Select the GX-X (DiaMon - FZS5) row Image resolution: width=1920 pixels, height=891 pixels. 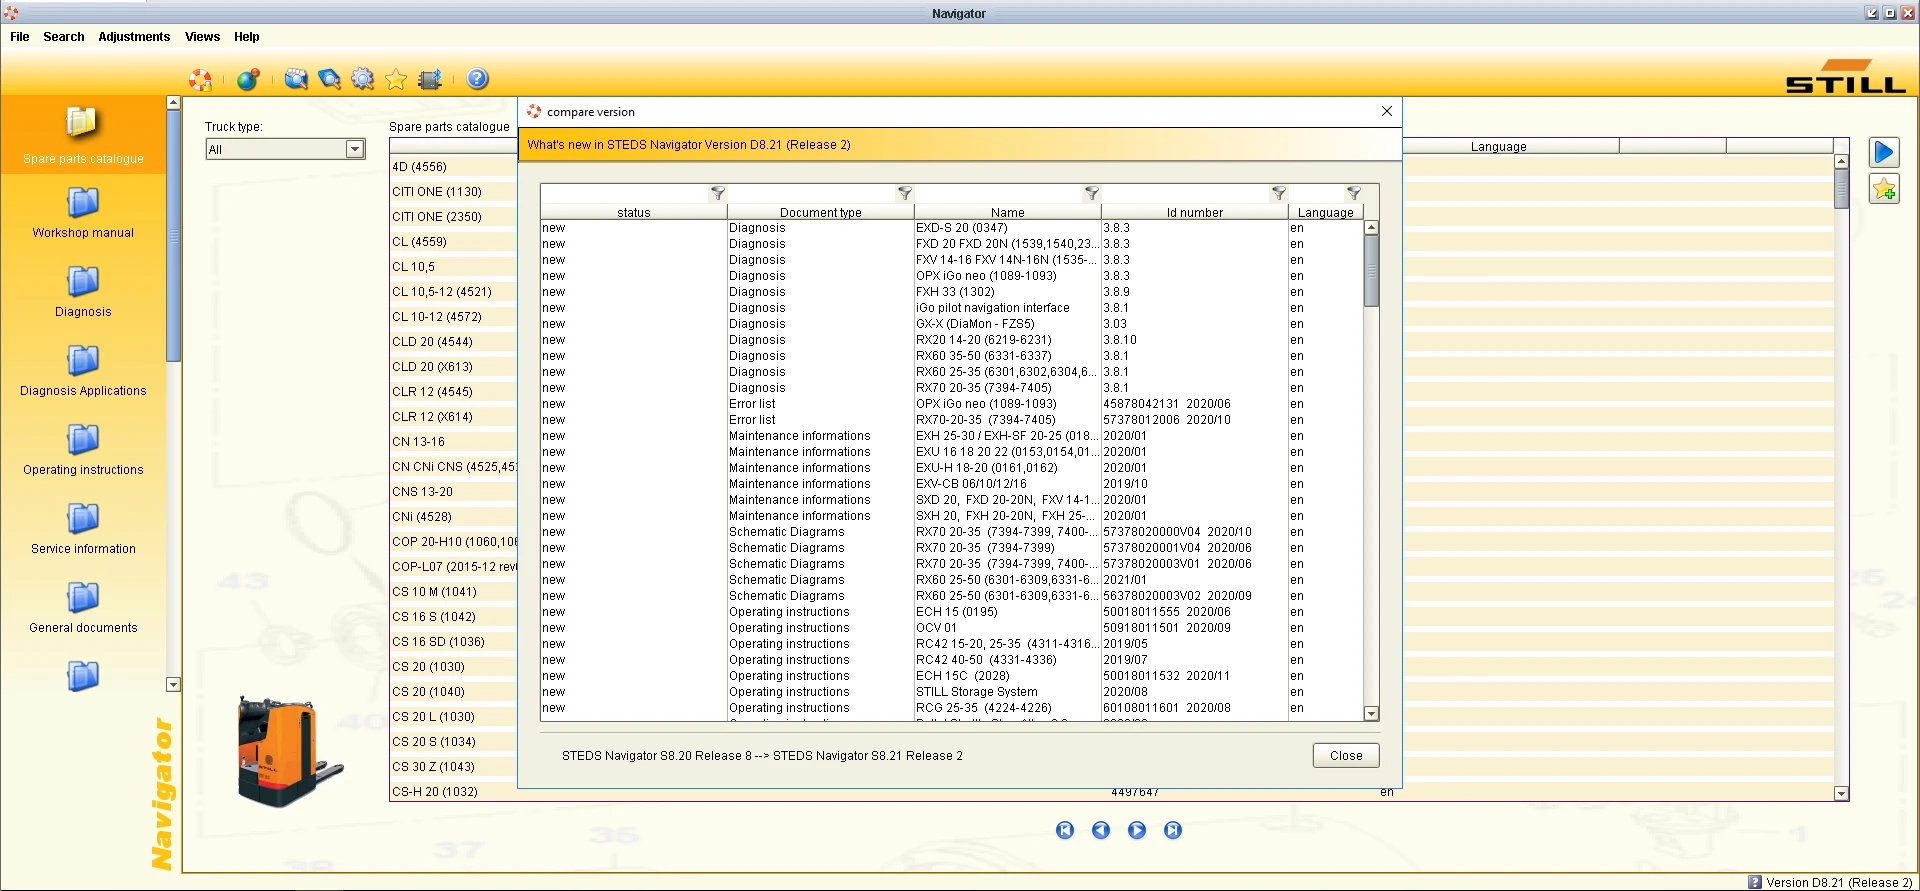(952, 324)
